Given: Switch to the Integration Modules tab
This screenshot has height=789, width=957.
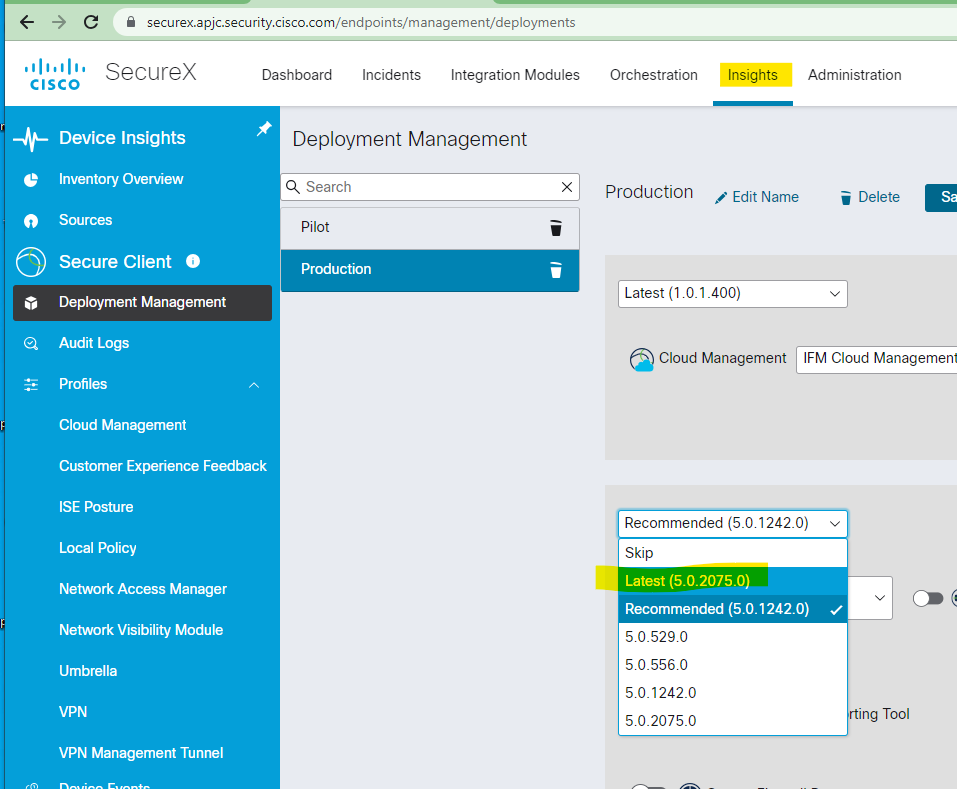Looking at the screenshot, I should point(514,75).
